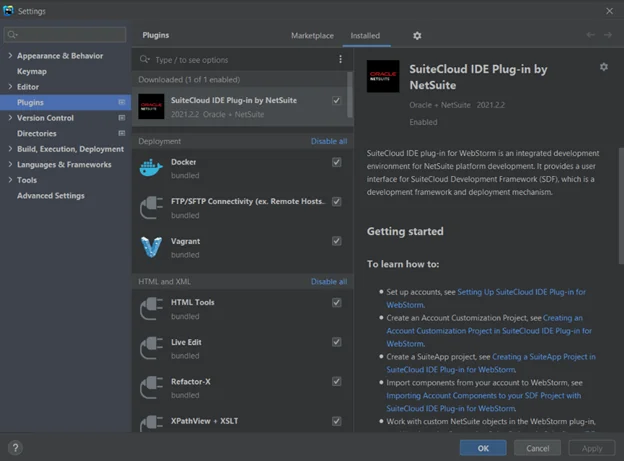Select the Live Edit plugin row
This screenshot has height=461, width=624.
242,349
